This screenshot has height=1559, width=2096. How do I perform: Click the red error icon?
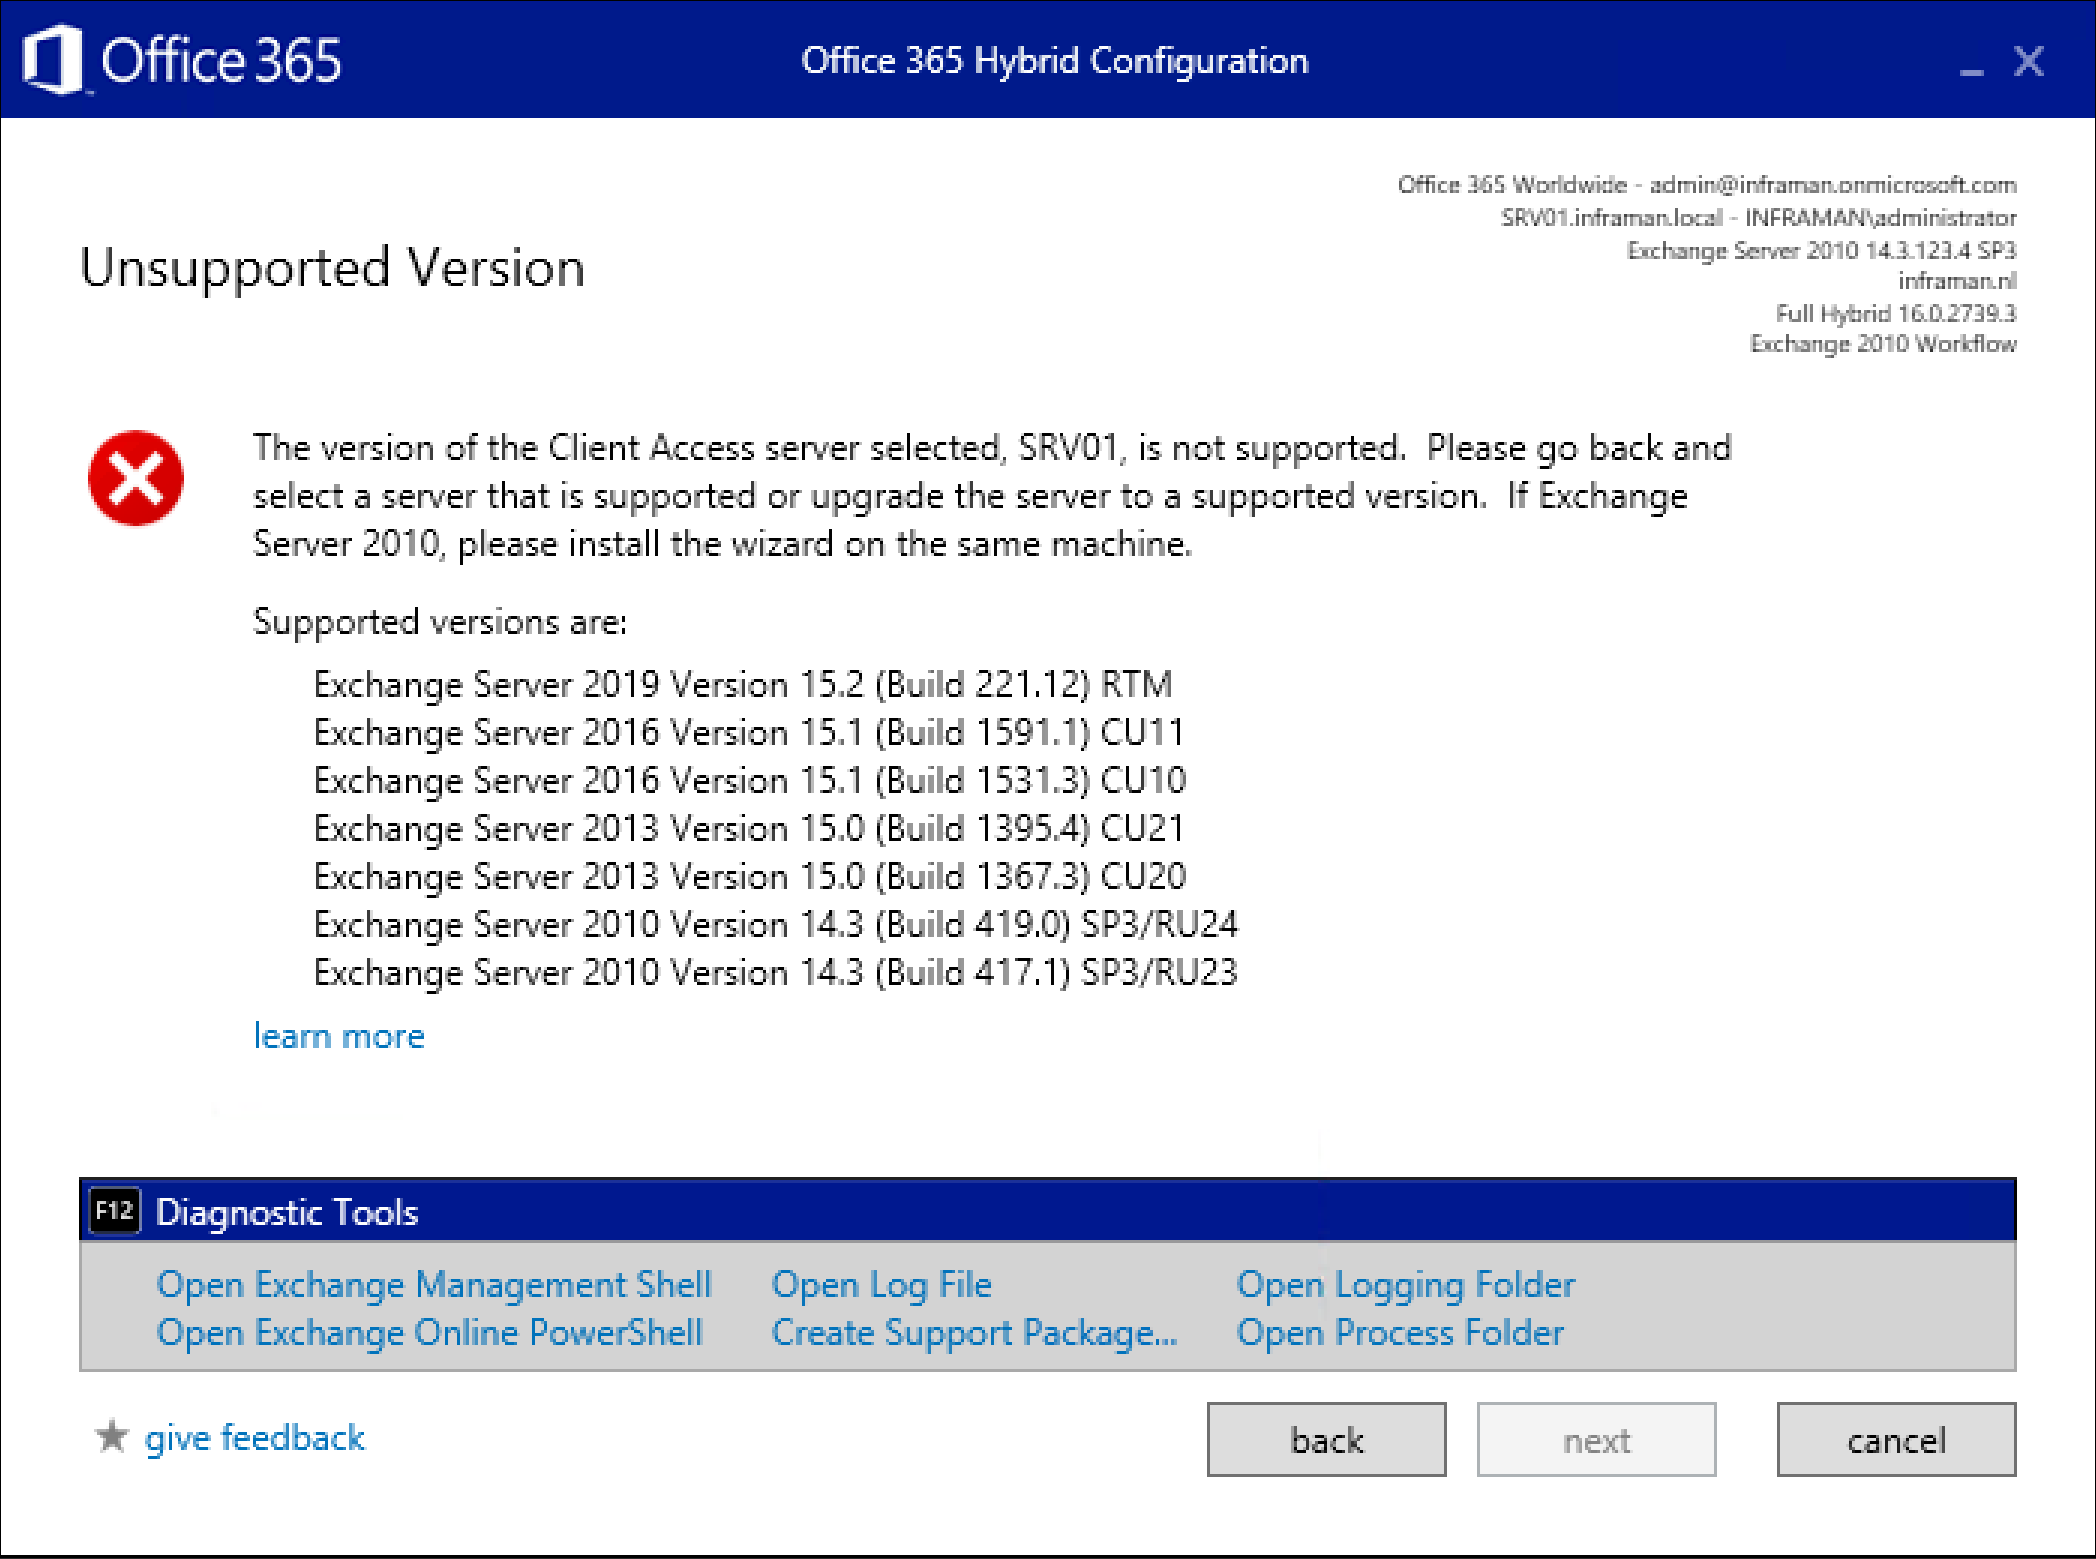point(137,479)
